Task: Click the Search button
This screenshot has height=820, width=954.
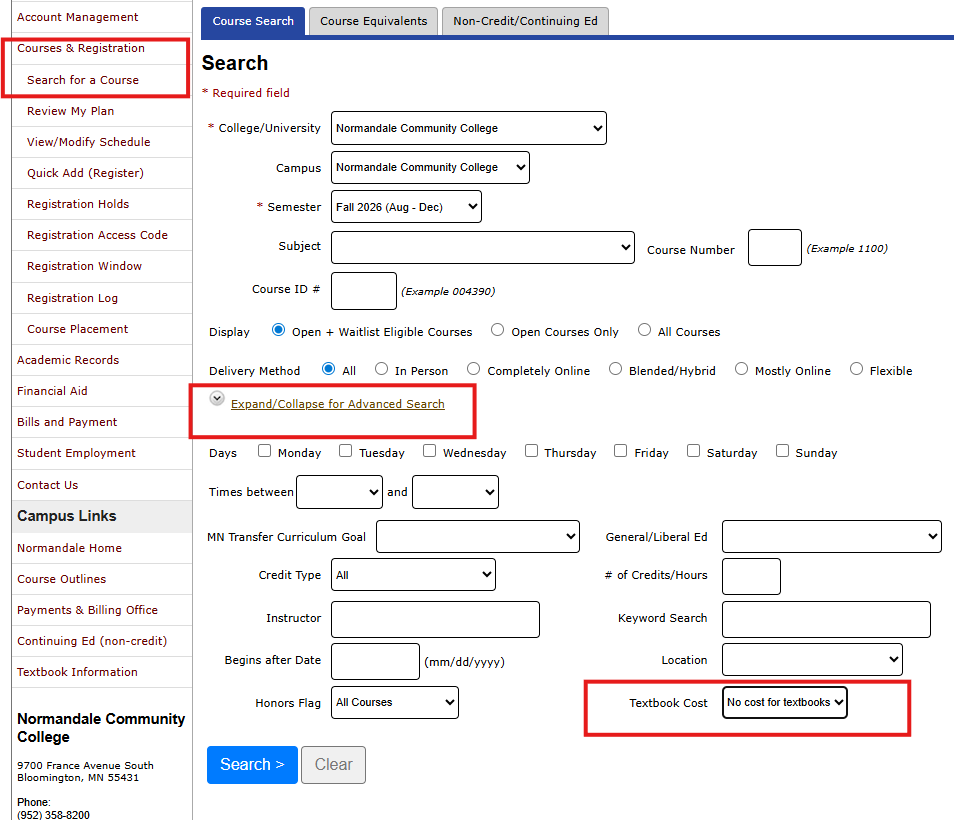Action: (x=252, y=764)
